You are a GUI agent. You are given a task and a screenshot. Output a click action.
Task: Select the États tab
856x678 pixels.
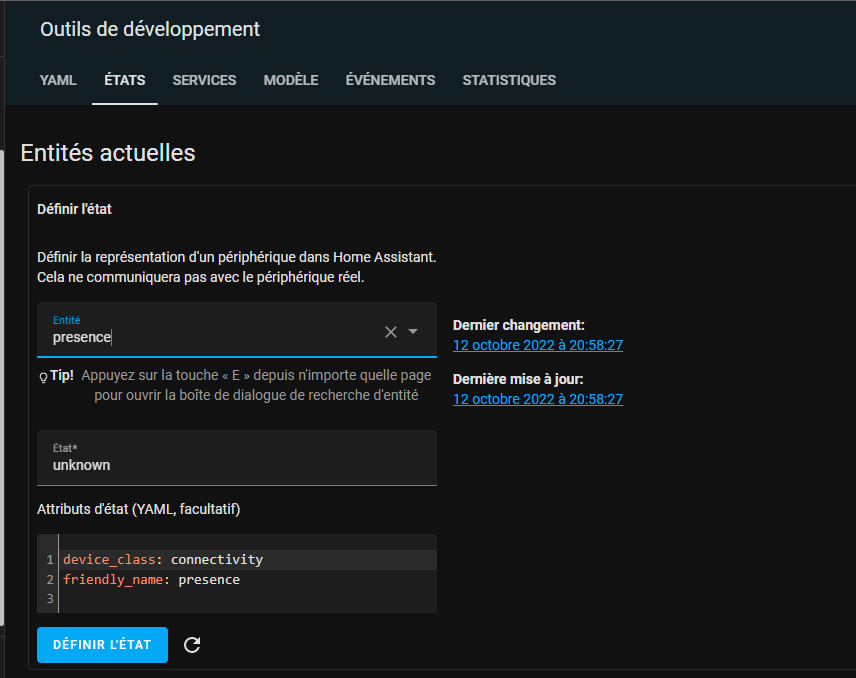tap(125, 80)
